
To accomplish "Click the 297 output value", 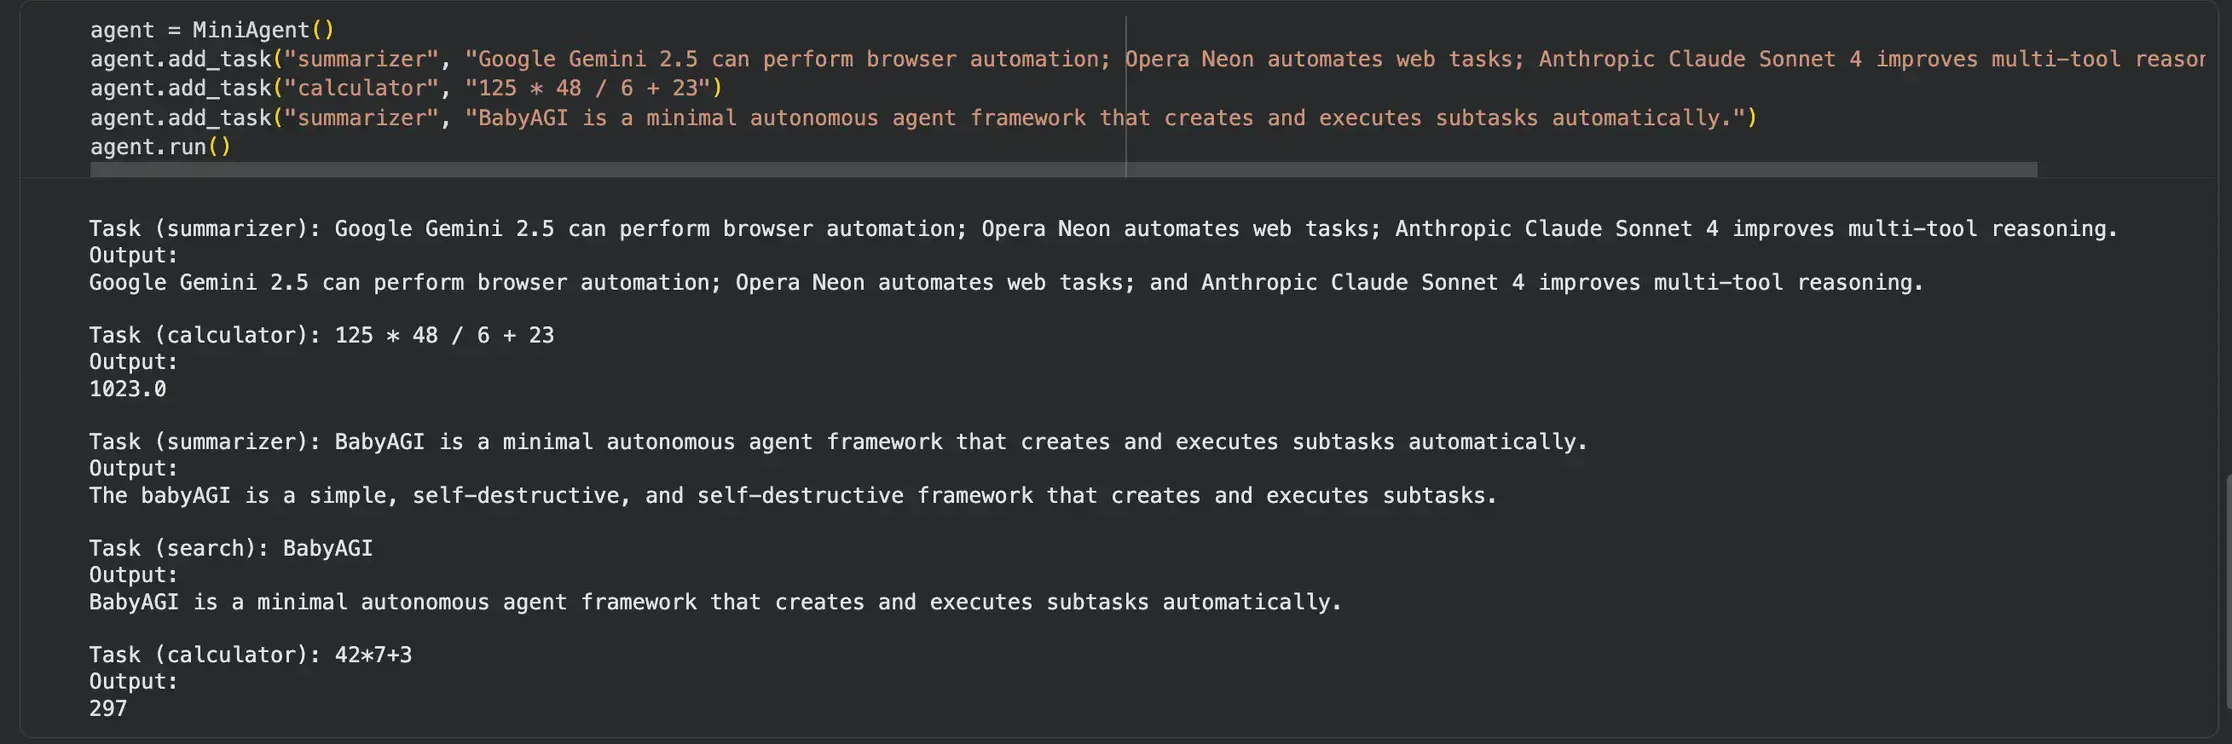I will pos(108,709).
